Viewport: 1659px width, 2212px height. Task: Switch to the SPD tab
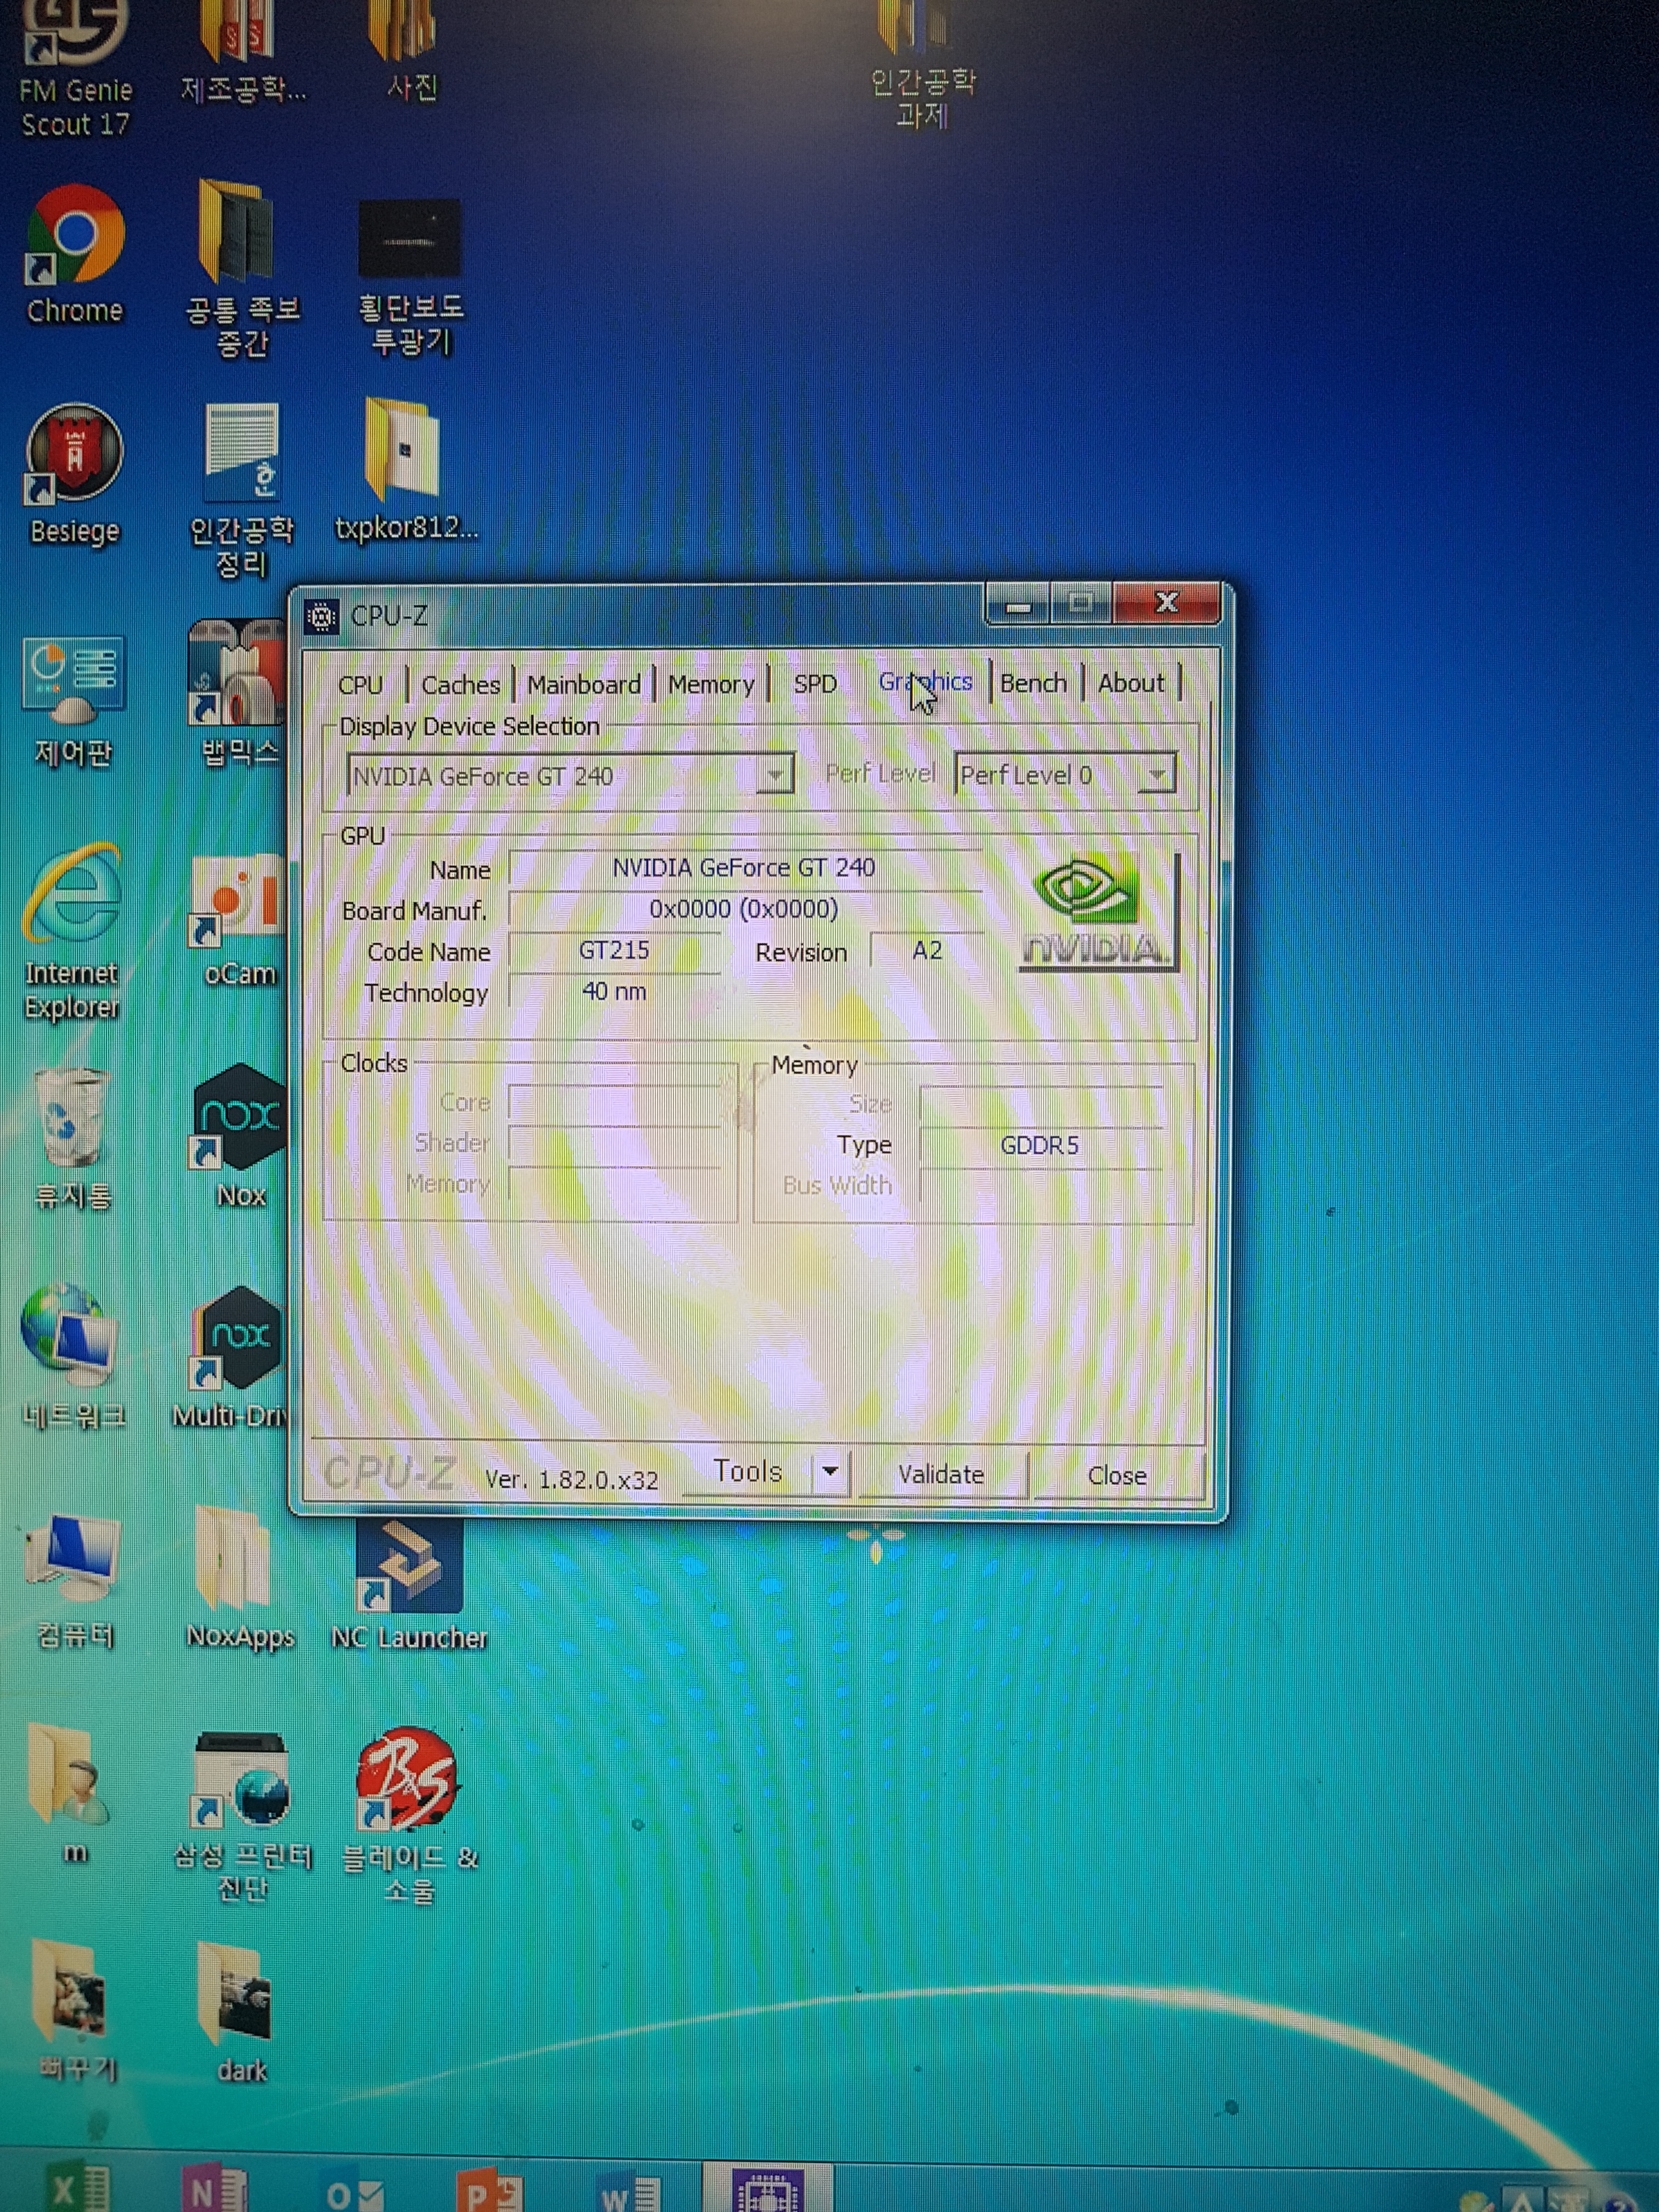point(815,684)
